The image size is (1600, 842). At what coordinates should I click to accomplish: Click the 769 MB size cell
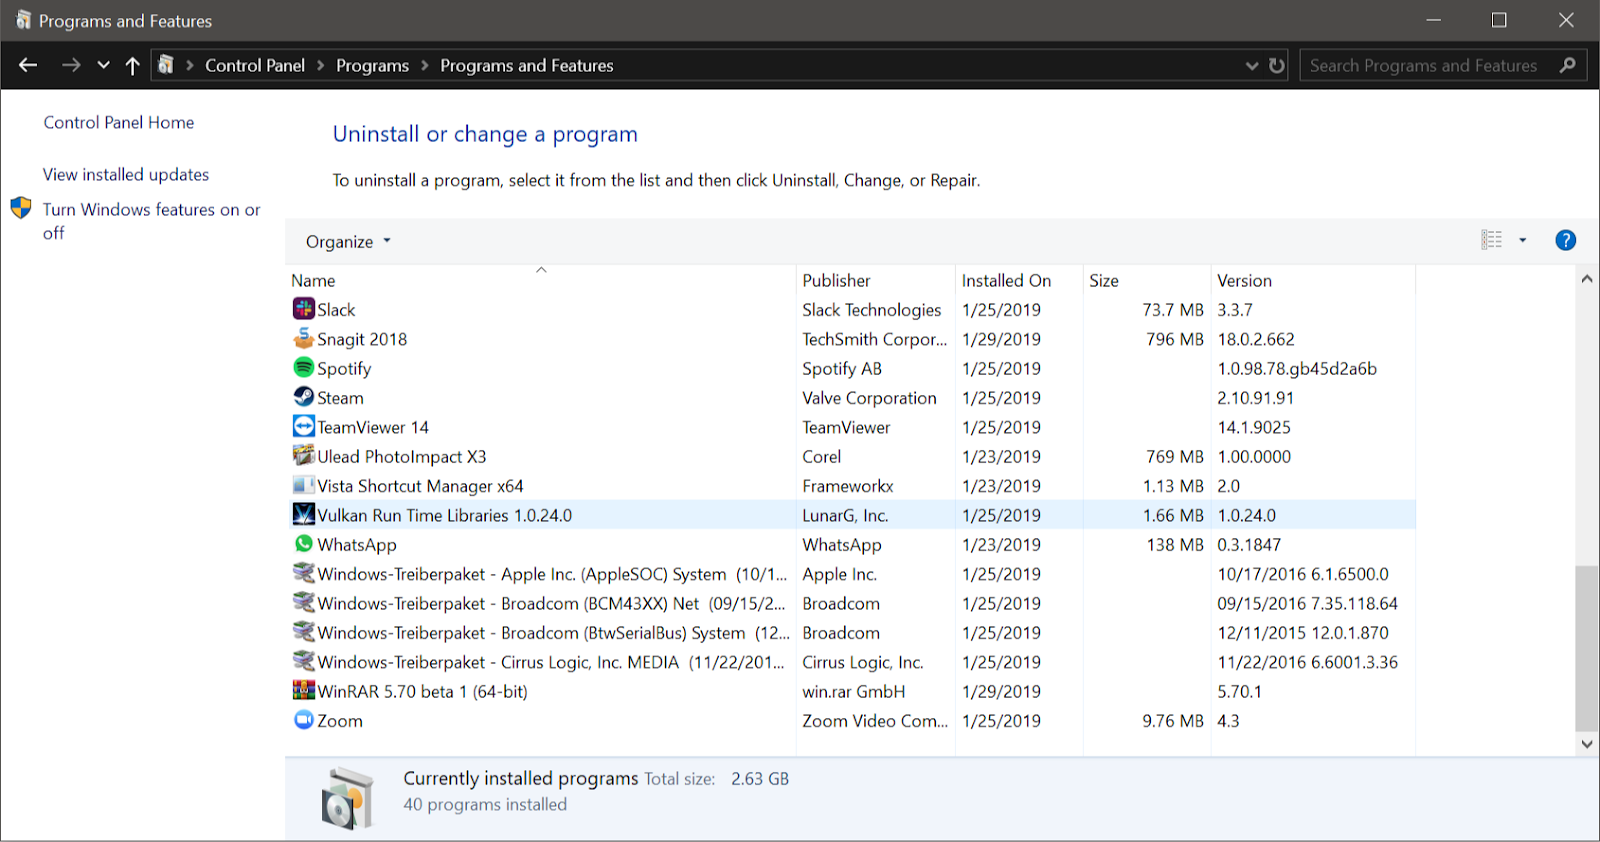(1175, 456)
